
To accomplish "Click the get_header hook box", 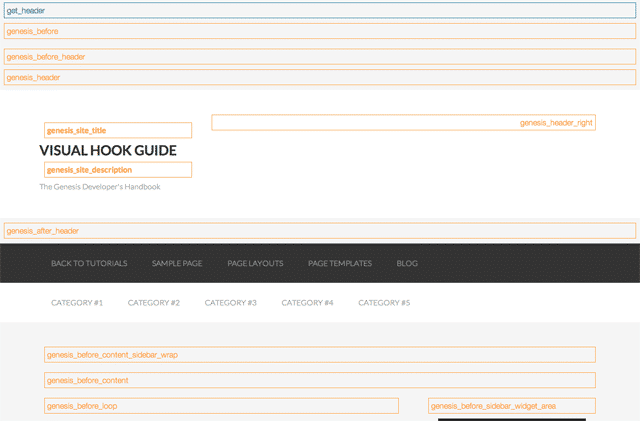I will (x=320, y=11).
